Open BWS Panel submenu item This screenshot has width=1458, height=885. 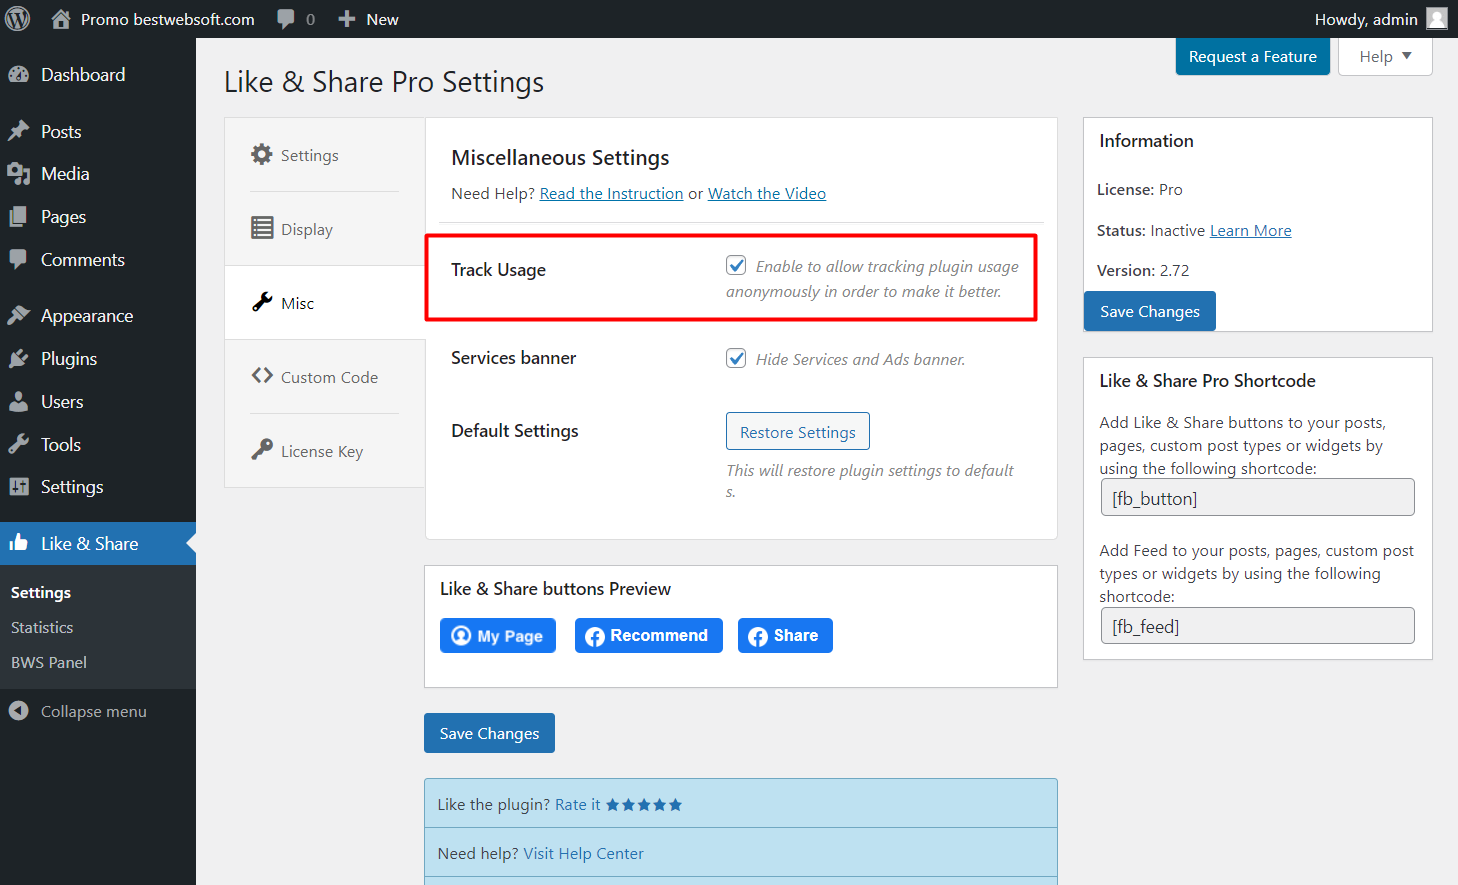(49, 663)
